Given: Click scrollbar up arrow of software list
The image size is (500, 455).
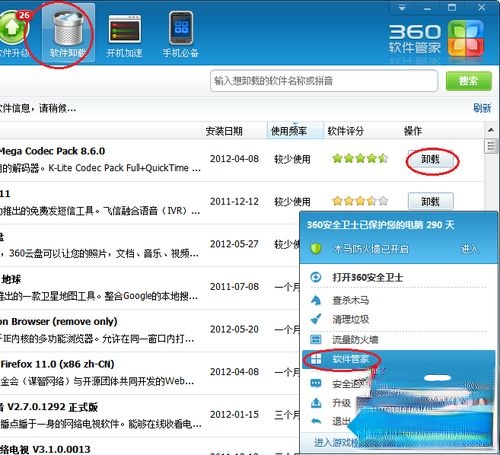Looking at the screenshot, I should coord(491,130).
